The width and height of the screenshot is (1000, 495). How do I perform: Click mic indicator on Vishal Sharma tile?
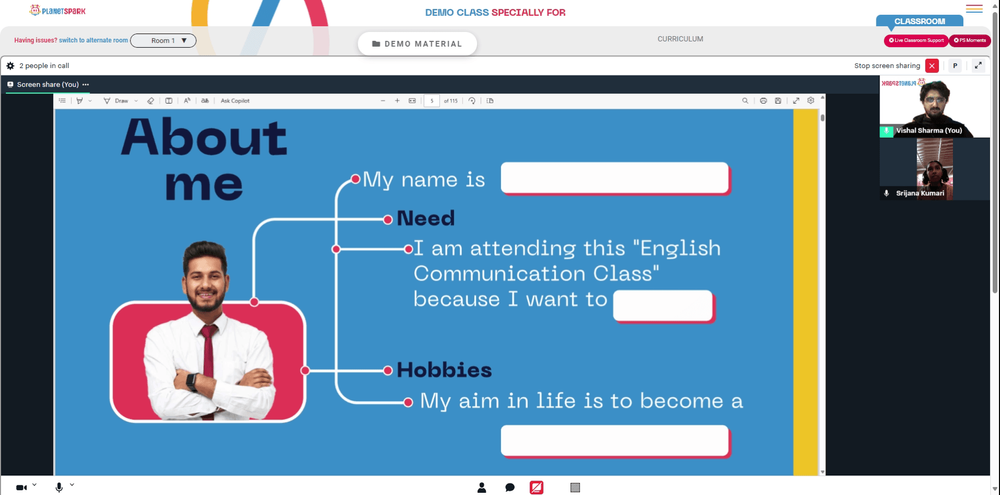point(886,131)
